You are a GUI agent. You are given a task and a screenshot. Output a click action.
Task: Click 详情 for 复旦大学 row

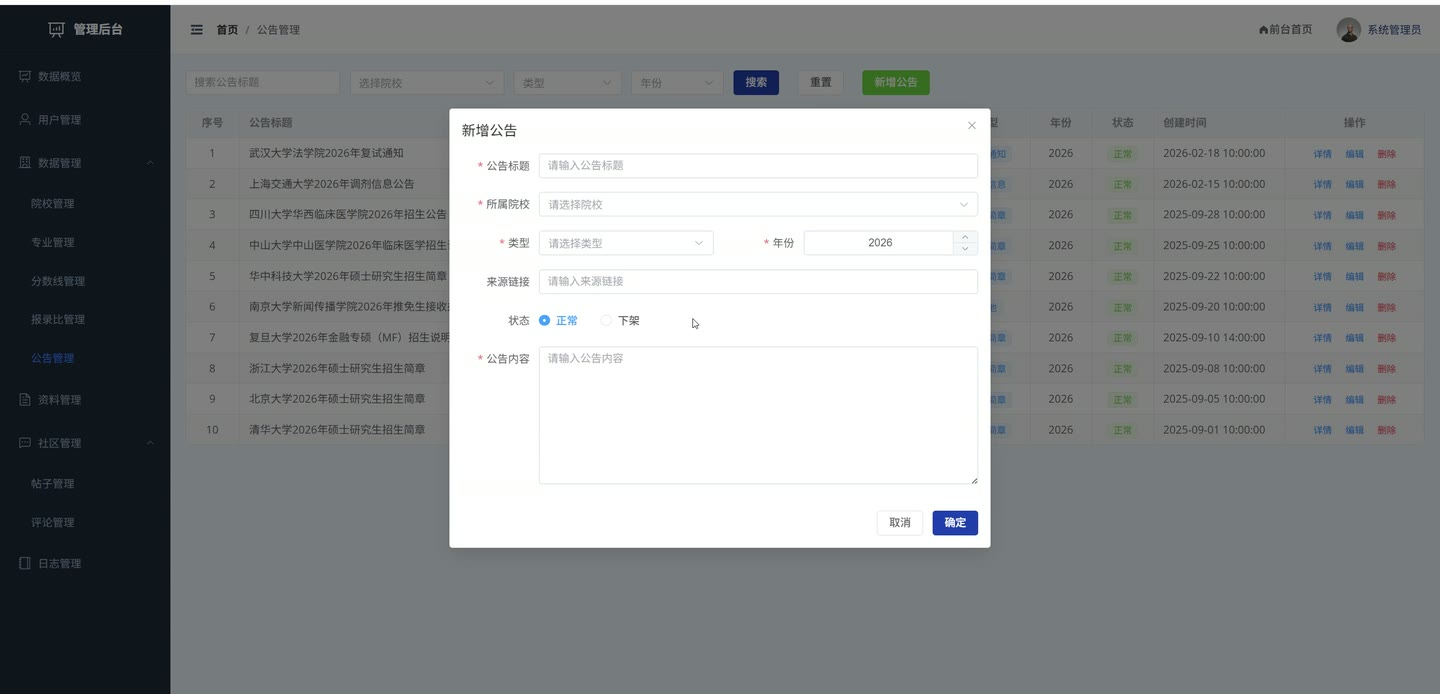pos(1322,338)
